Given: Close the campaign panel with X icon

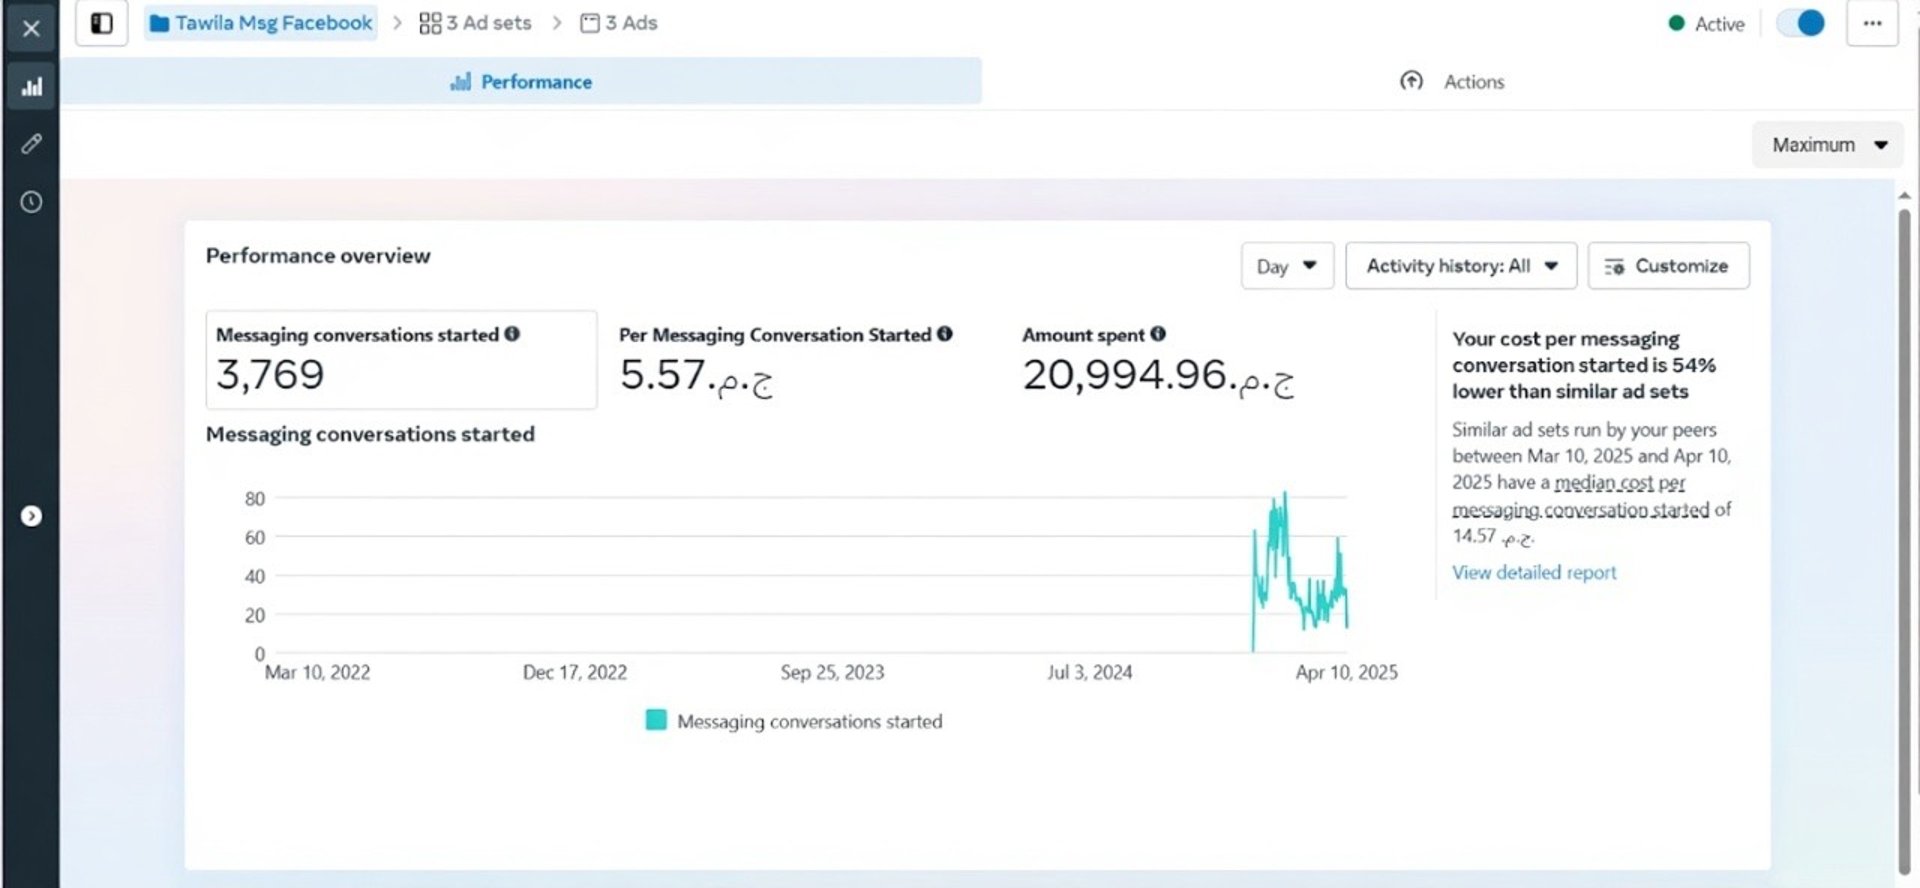Looking at the screenshot, I should coord(31,28).
